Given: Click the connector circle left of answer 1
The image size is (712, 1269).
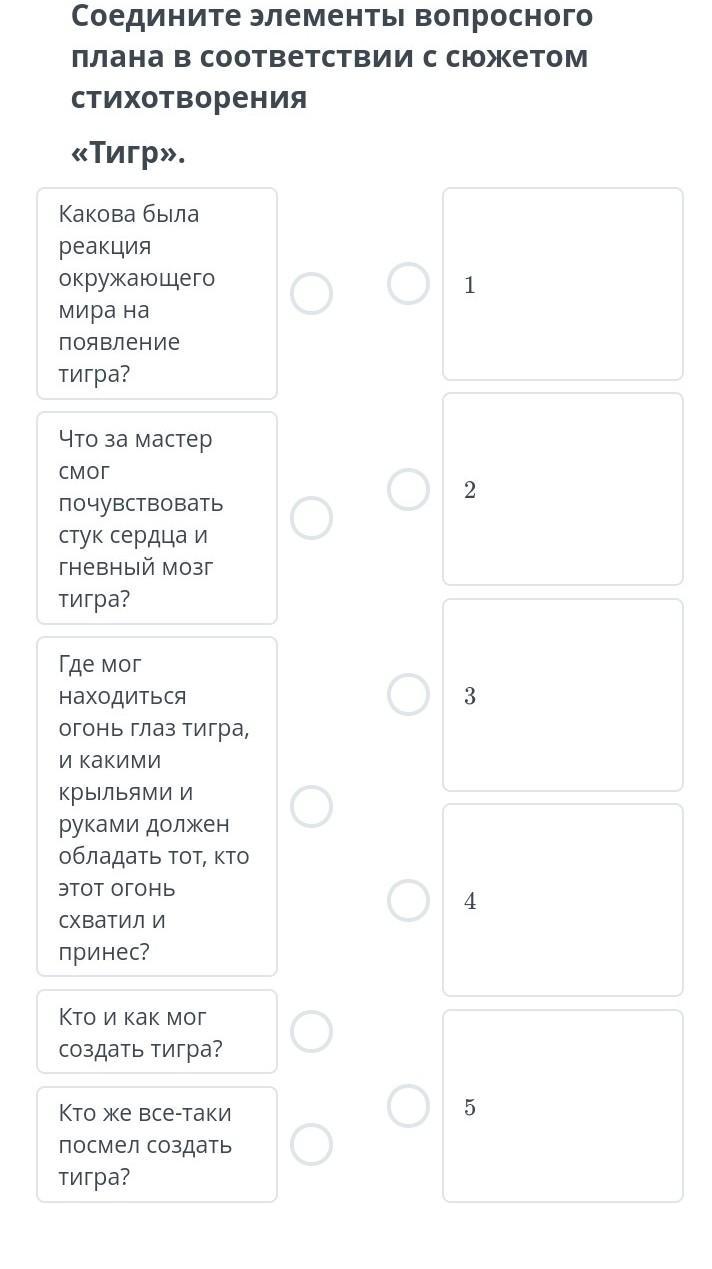Looking at the screenshot, I should 408,284.
